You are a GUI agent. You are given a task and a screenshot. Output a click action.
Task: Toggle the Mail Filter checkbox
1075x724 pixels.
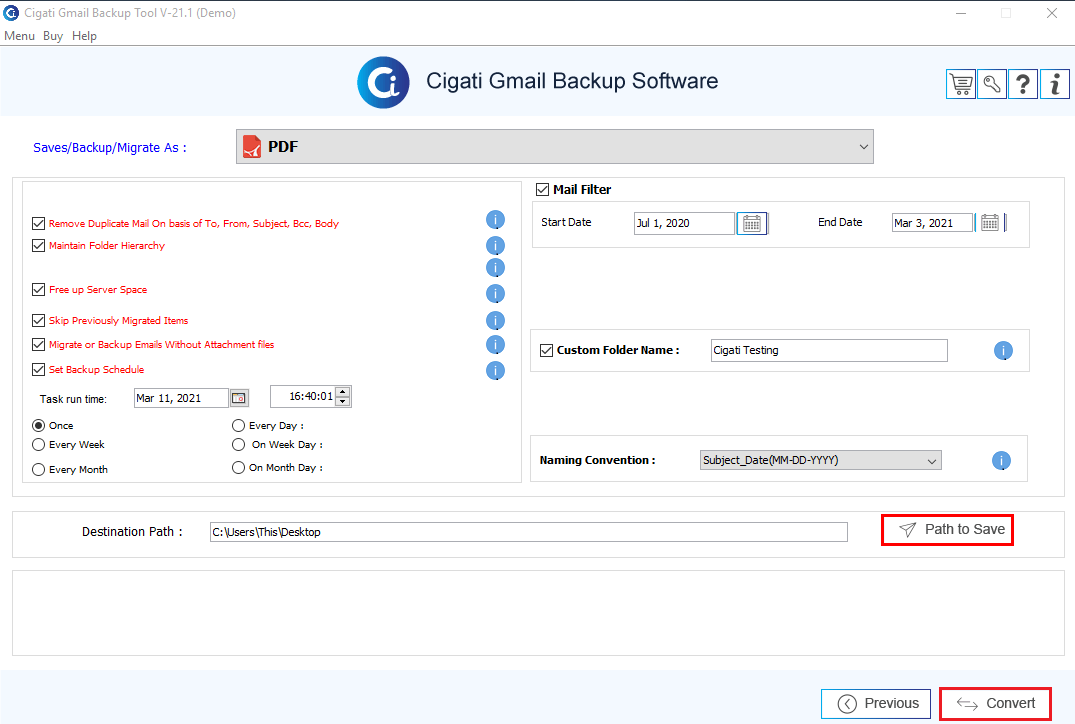(542, 189)
